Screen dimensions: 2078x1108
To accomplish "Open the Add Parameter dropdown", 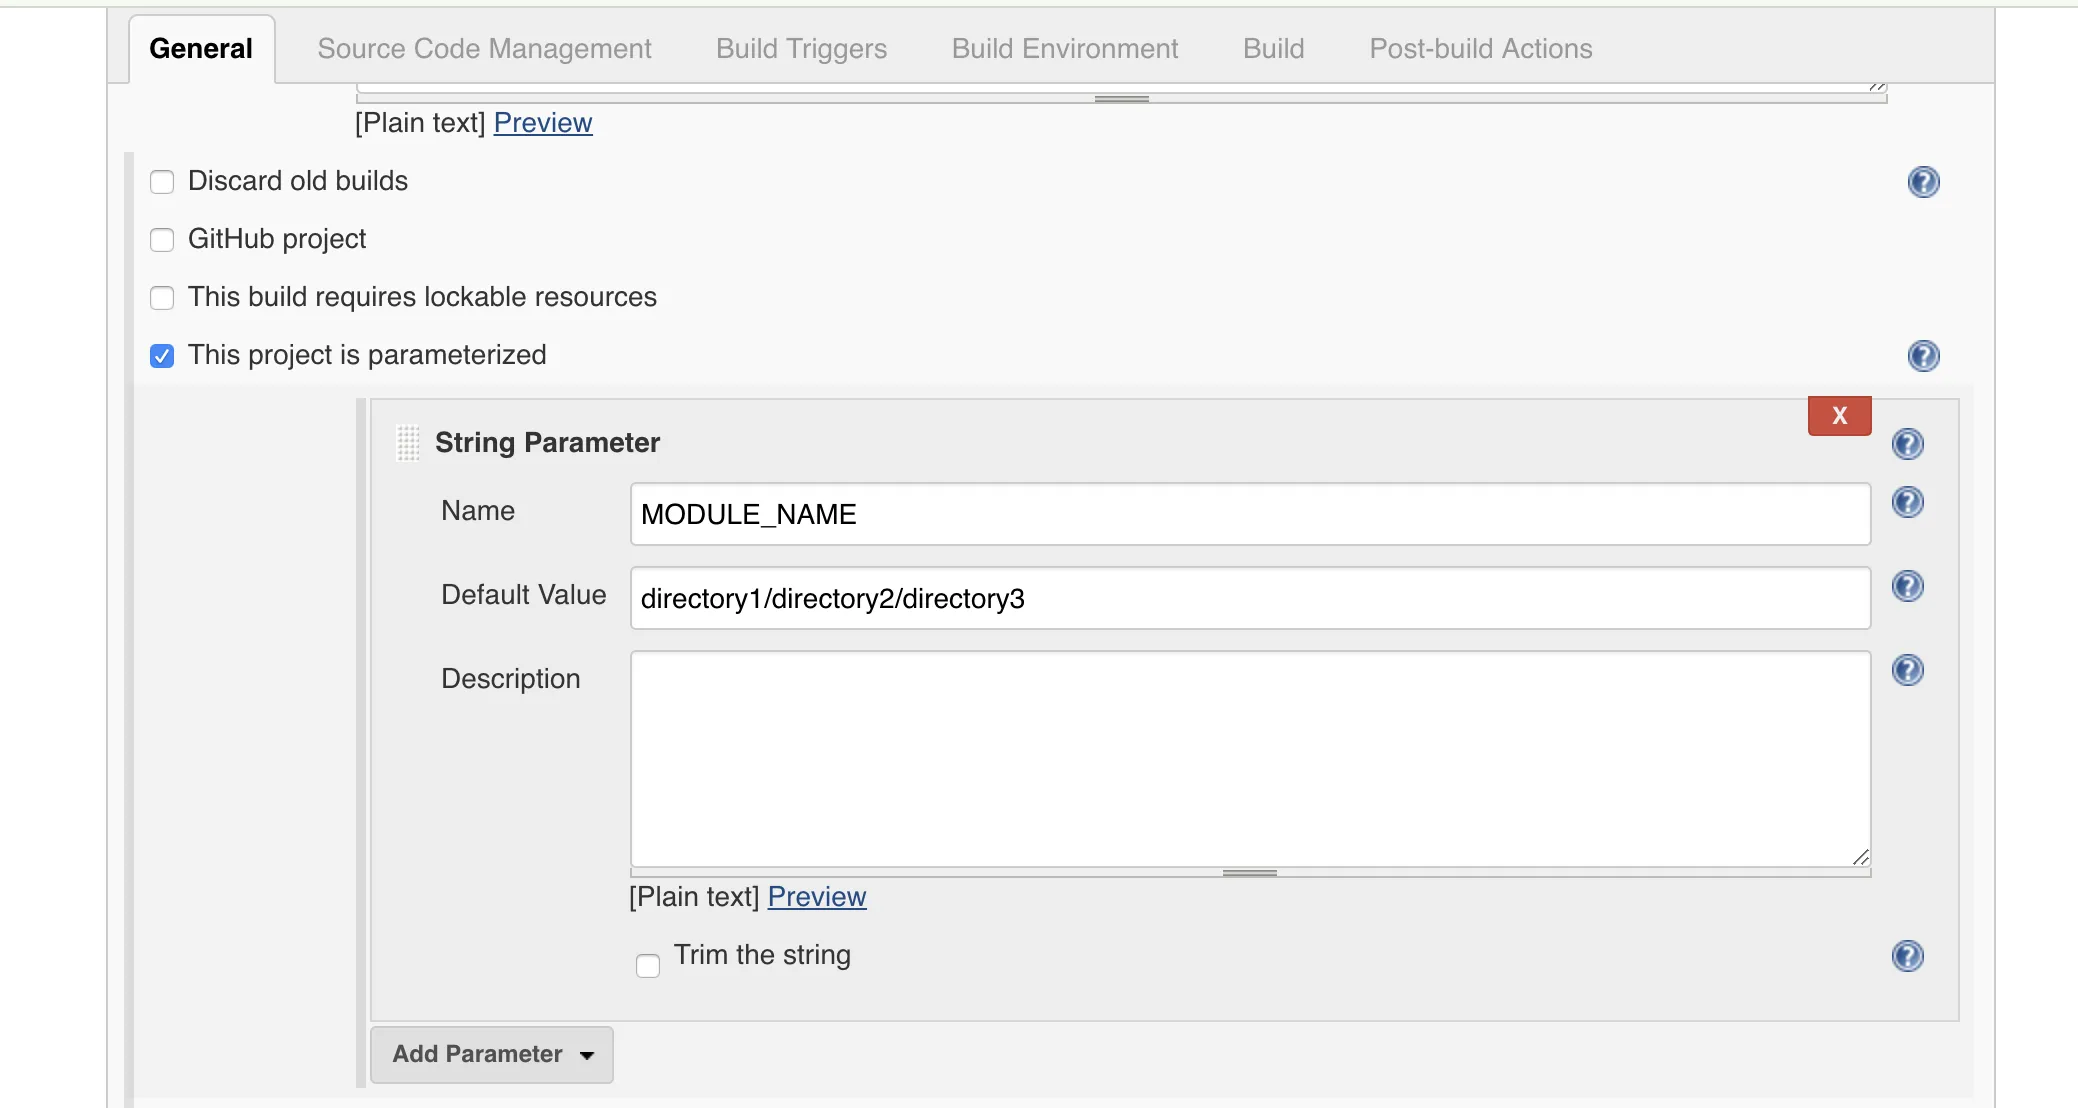I will click(491, 1054).
